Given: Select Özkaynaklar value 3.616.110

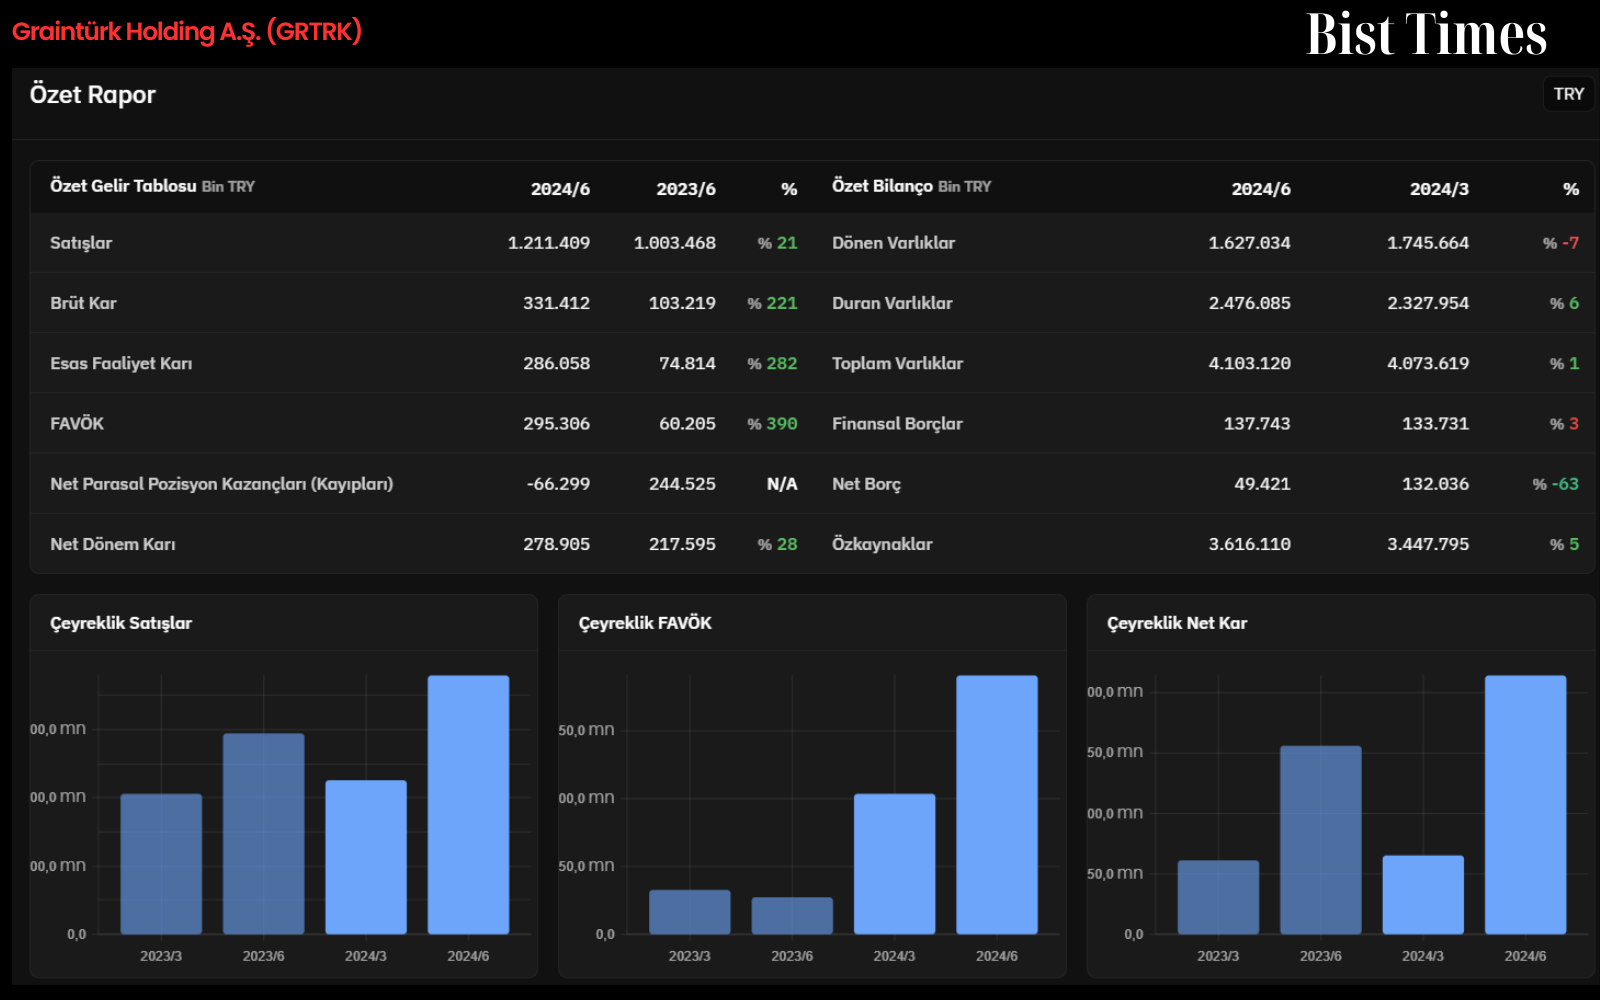Looking at the screenshot, I should click(x=1250, y=544).
